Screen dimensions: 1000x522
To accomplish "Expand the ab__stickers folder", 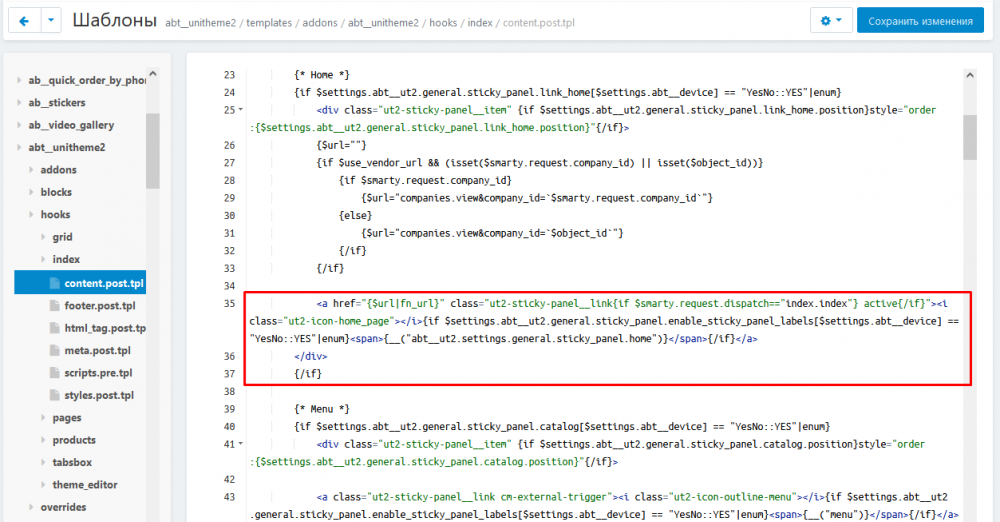I will 19,103.
